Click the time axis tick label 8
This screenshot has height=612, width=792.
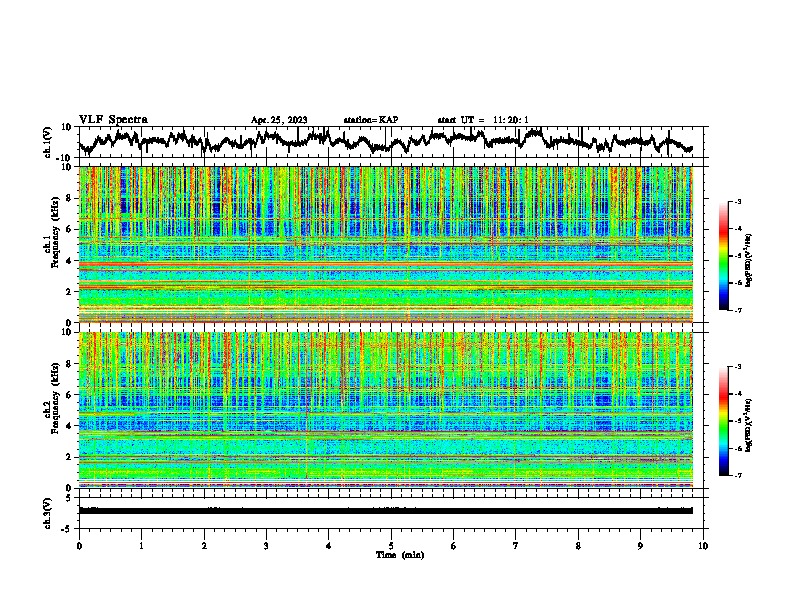578,546
